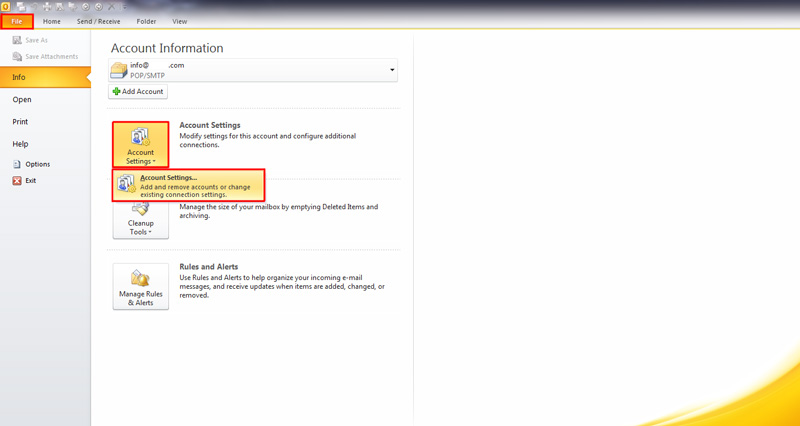The width and height of the screenshot is (800, 426).
Task: Click the Save Attachments paperclip icon
Action: pos(17,56)
